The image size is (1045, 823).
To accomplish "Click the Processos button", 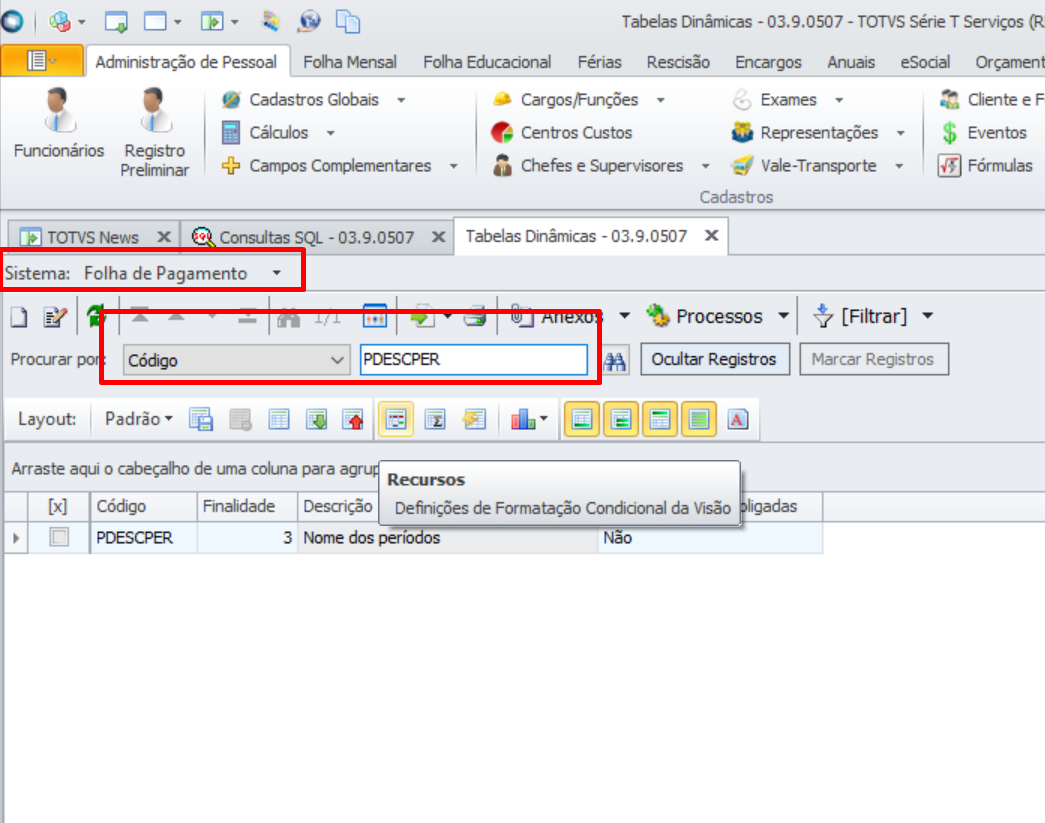I will click(x=705, y=317).
